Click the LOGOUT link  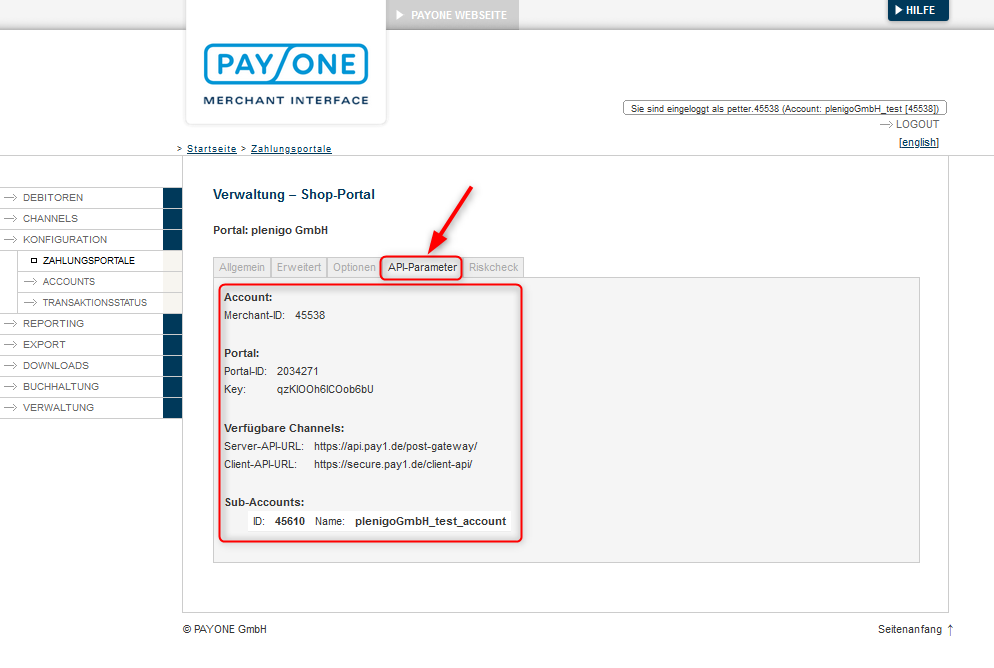pyautogui.click(x=917, y=124)
